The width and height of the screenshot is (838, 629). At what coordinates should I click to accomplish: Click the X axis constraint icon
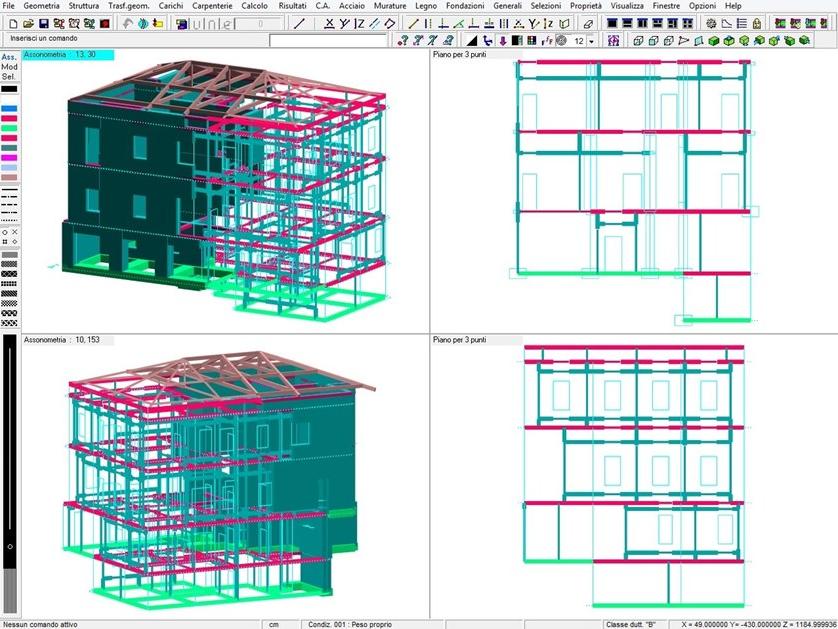coord(329,24)
